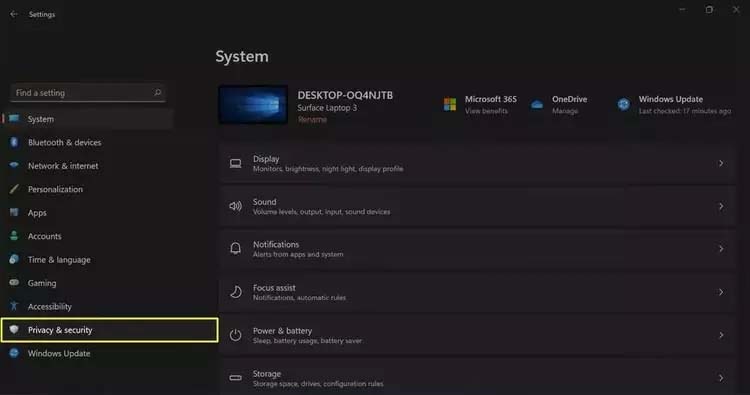Image resolution: width=750 pixels, height=395 pixels.
Task: Open Focus assist settings row
Action: point(476,292)
